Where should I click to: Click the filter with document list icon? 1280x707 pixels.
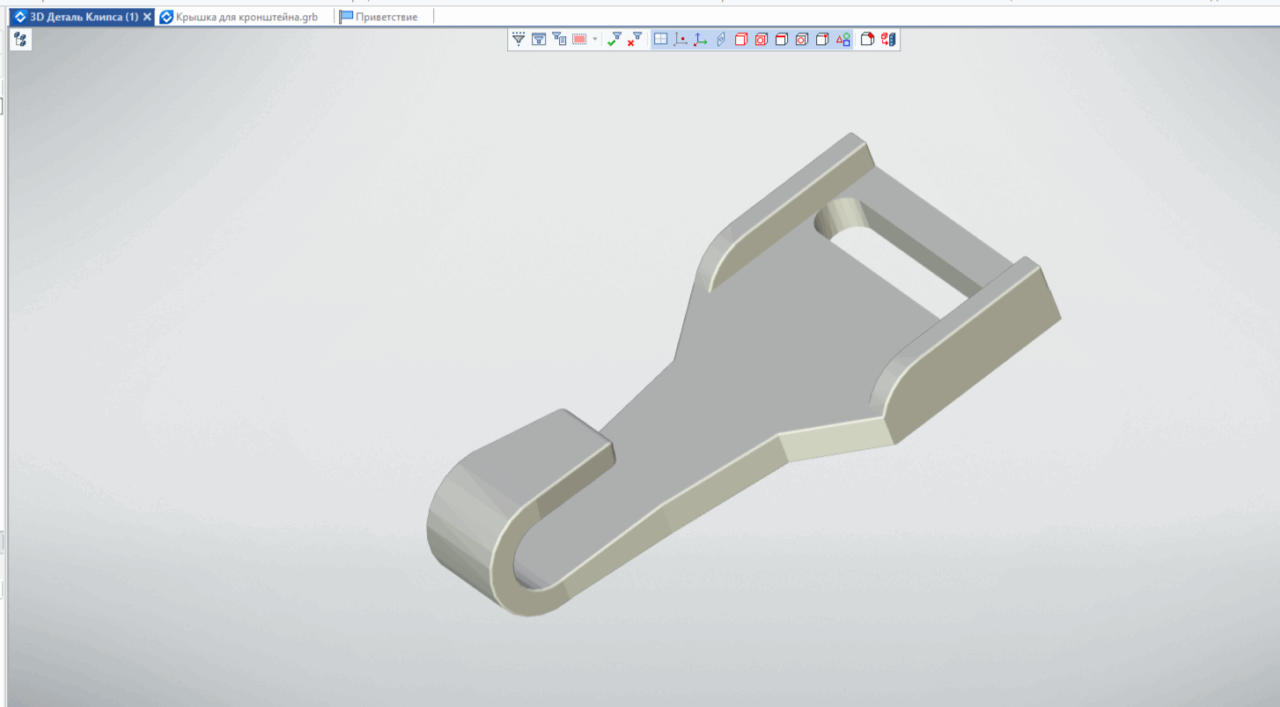559,39
